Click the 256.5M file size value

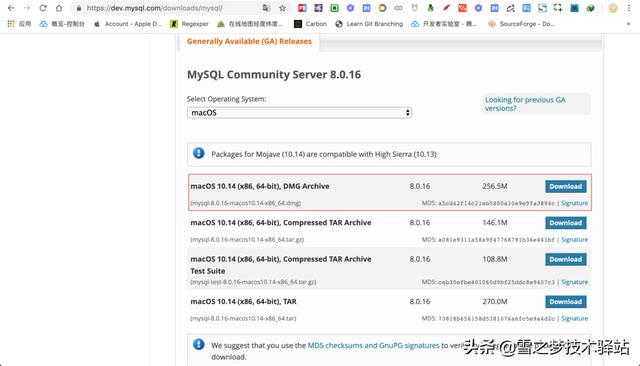click(x=495, y=186)
